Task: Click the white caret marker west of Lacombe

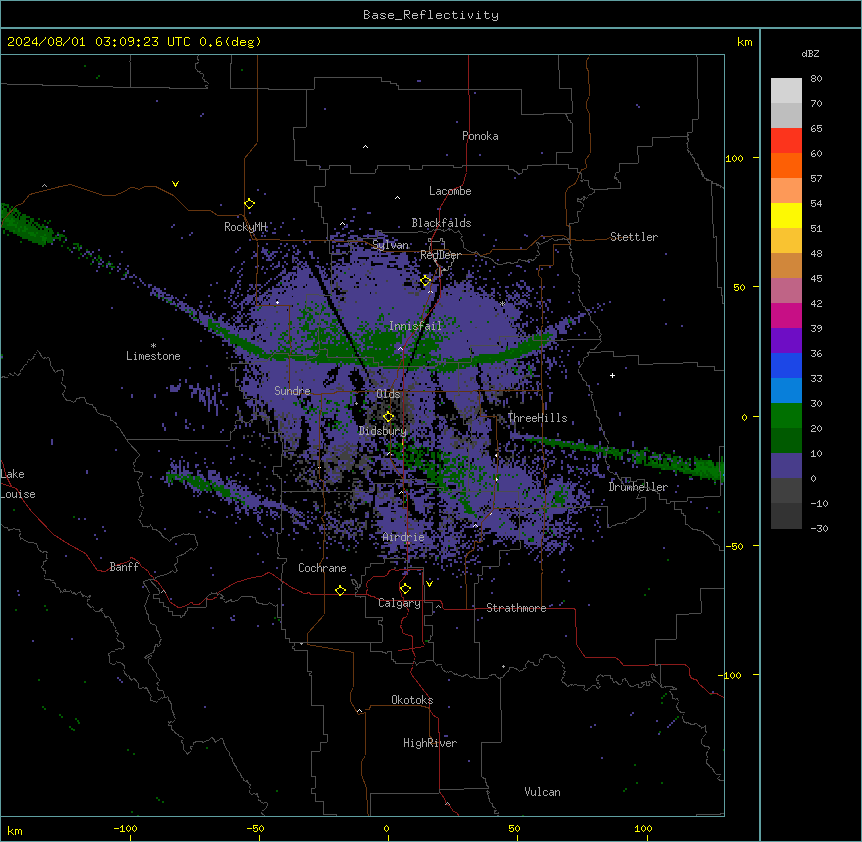Action: (397, 197)
